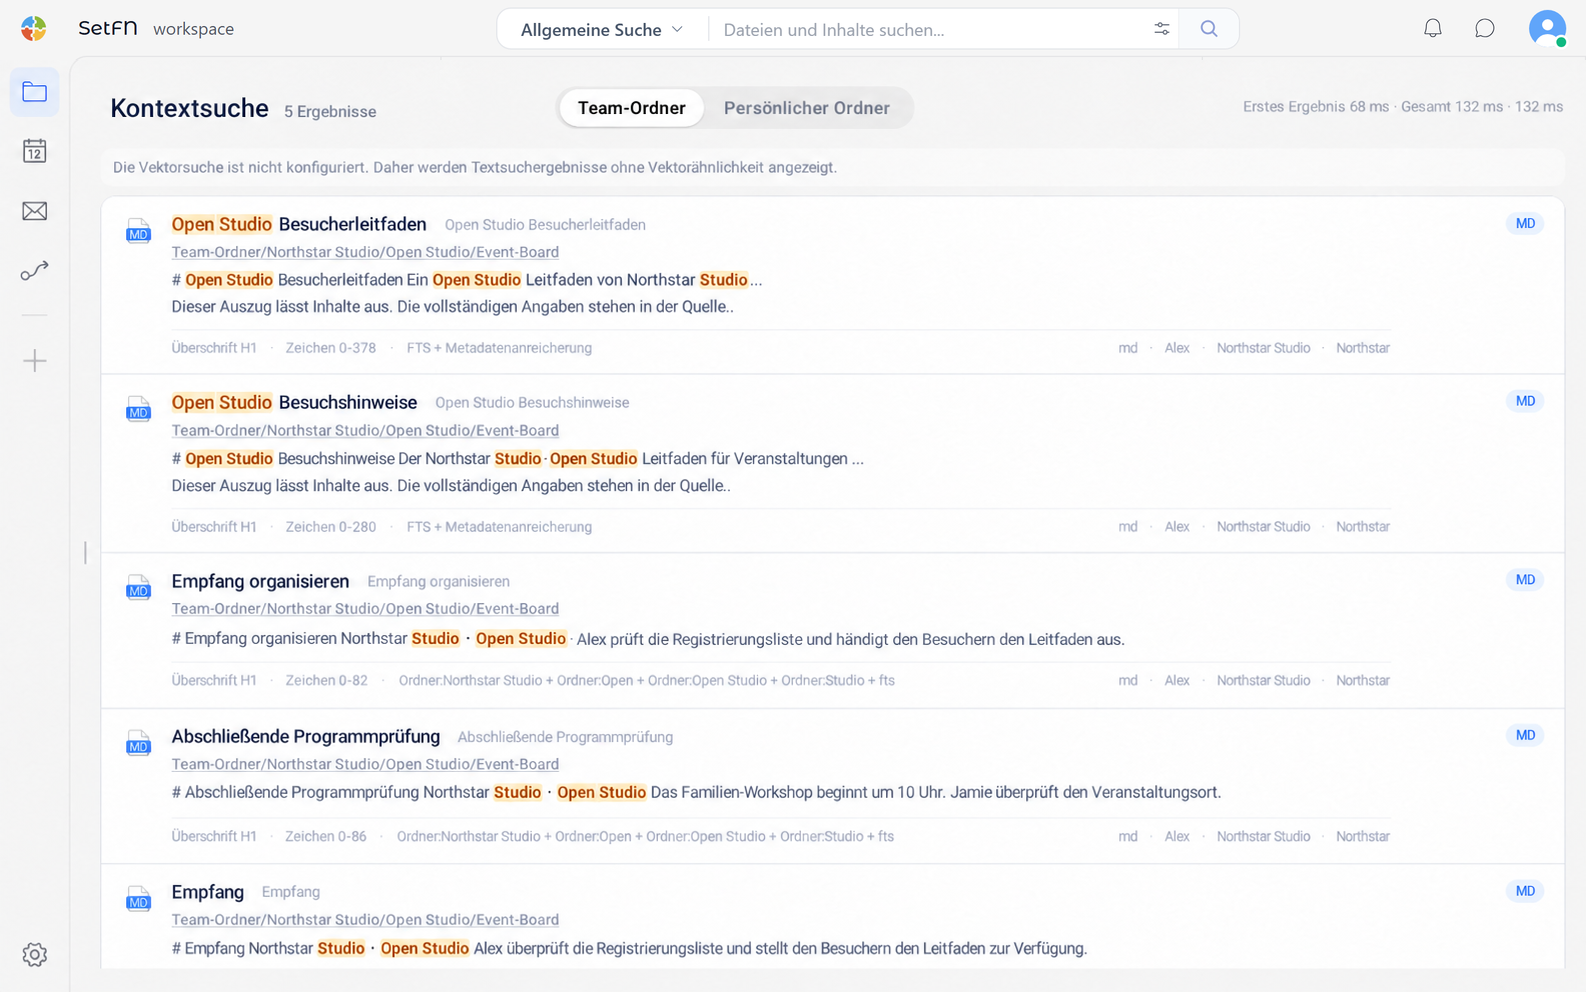This screenshot has height=992, width=1586.
Task: Switch to the Team-Ordner tab
Action: tap(631, 108)
